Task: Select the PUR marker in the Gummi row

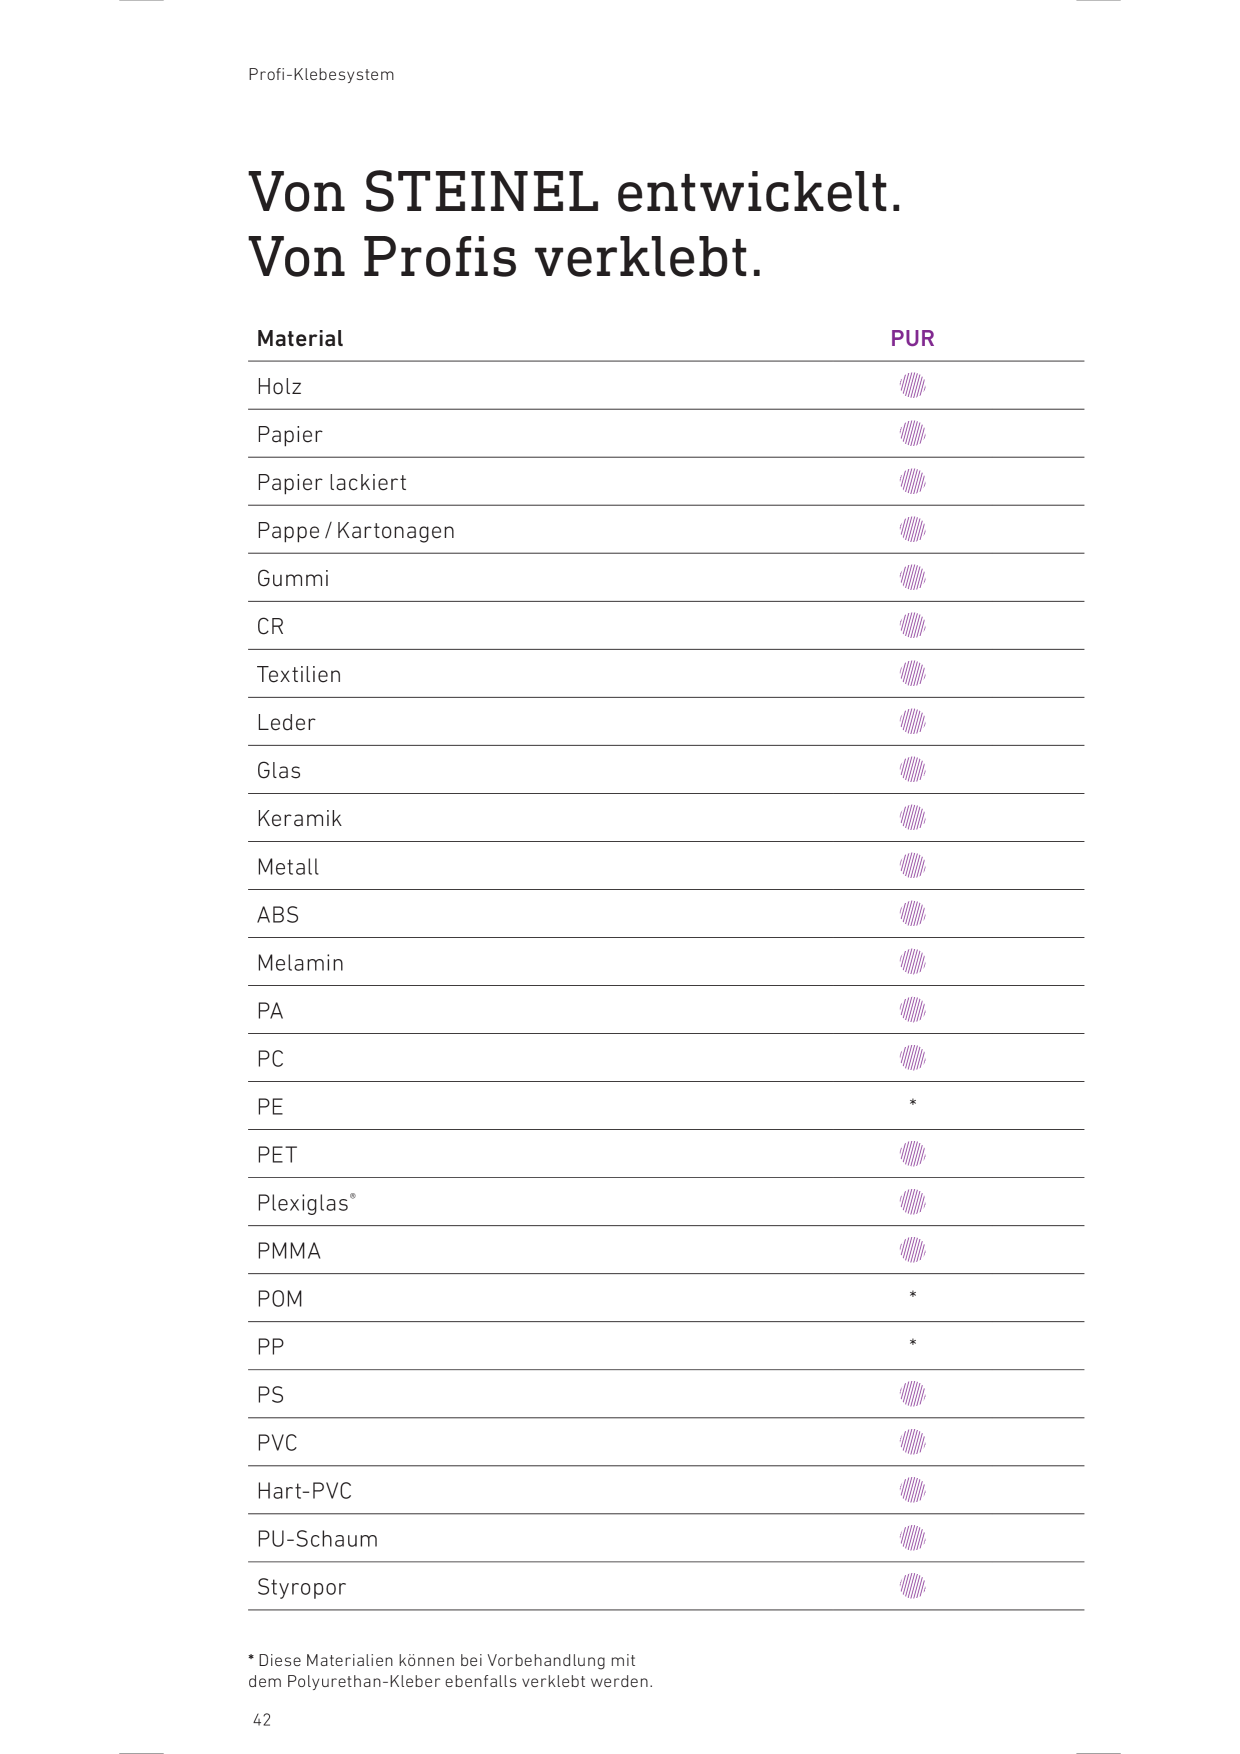Action: pyautogui.click(x=912, y=577)
